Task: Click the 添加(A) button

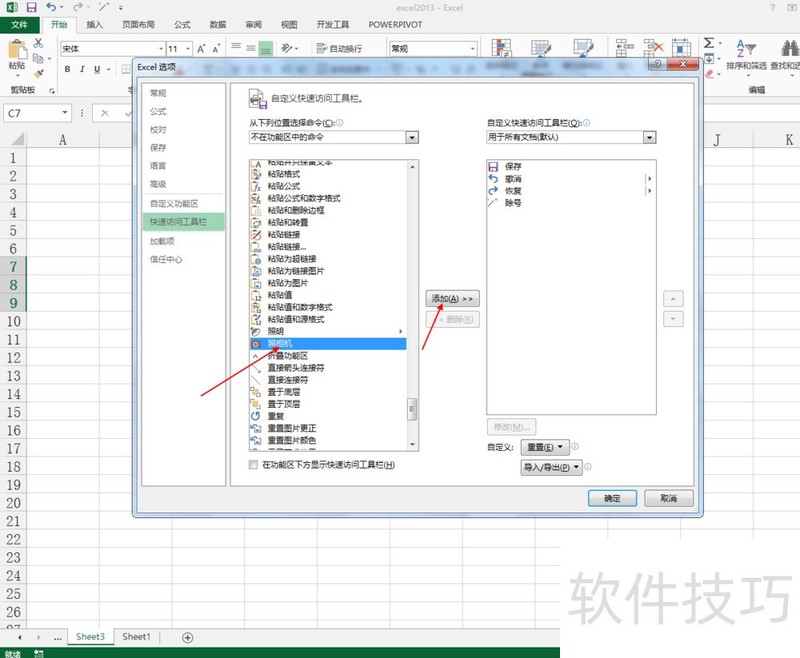Action: point(452,298)
